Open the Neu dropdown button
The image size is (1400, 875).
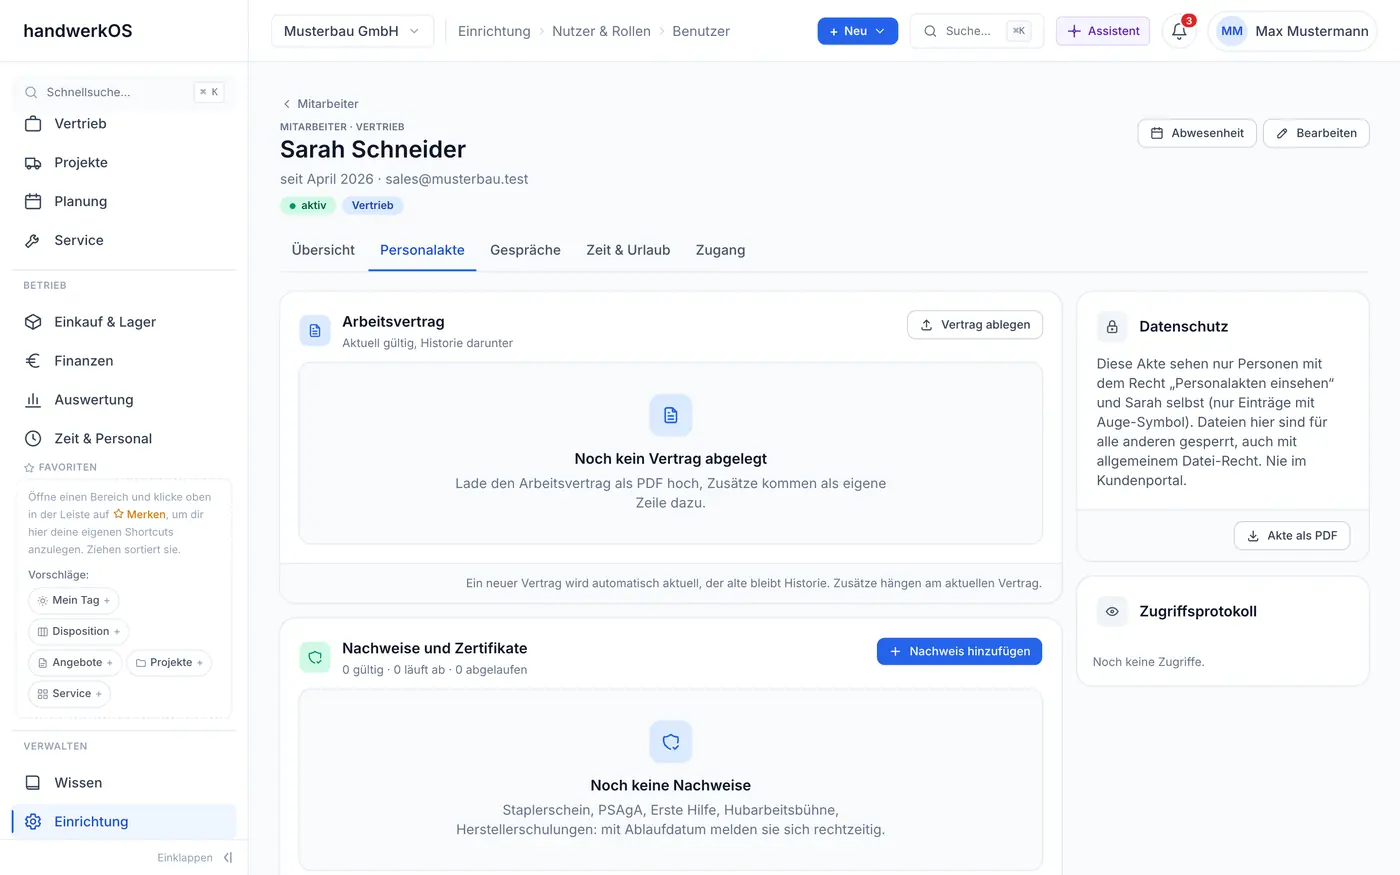(857, 31)
